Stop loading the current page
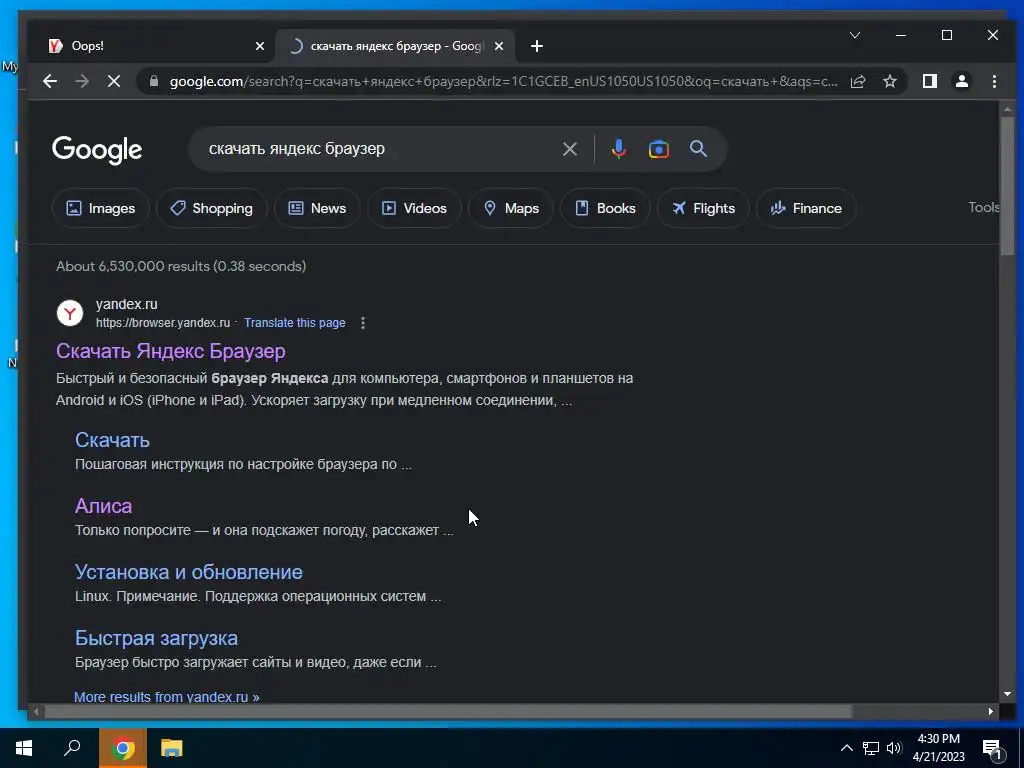 pos(114,81)
